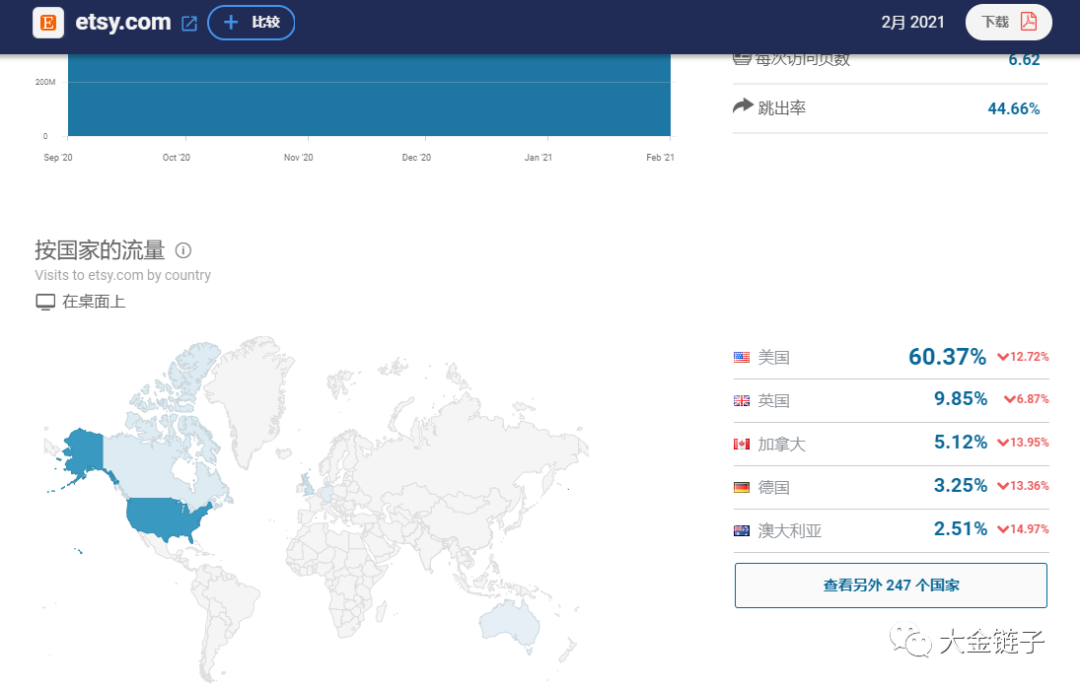Click the 200M y-axis label
Screen dimensions: 1080x689
coord(45,82)
